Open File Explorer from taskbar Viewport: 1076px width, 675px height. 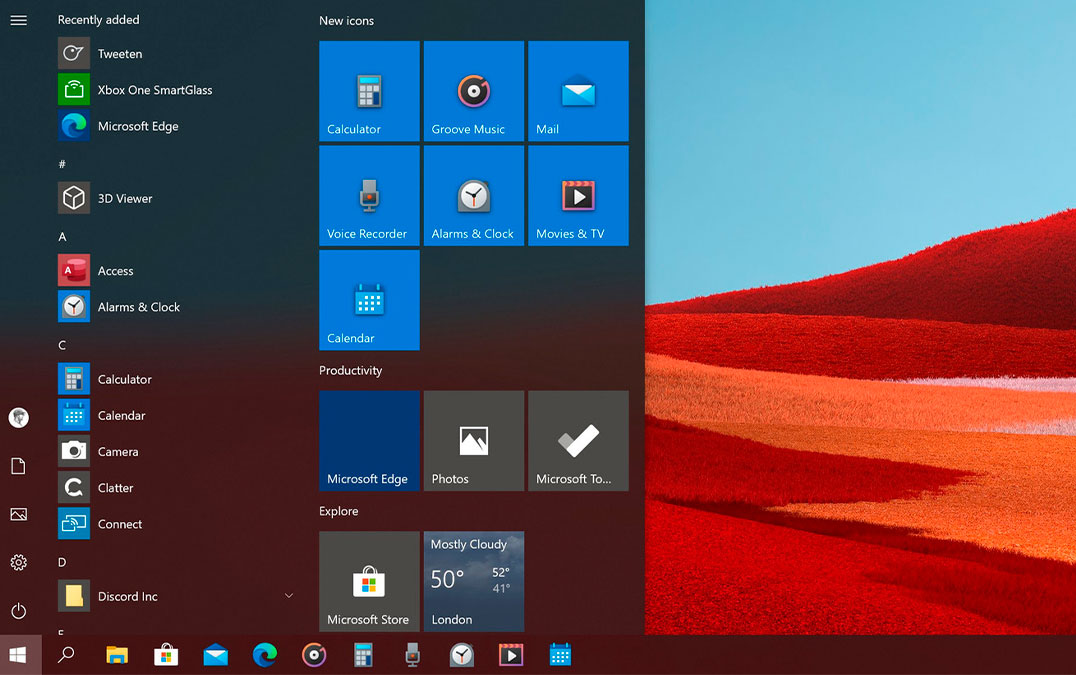117,655
